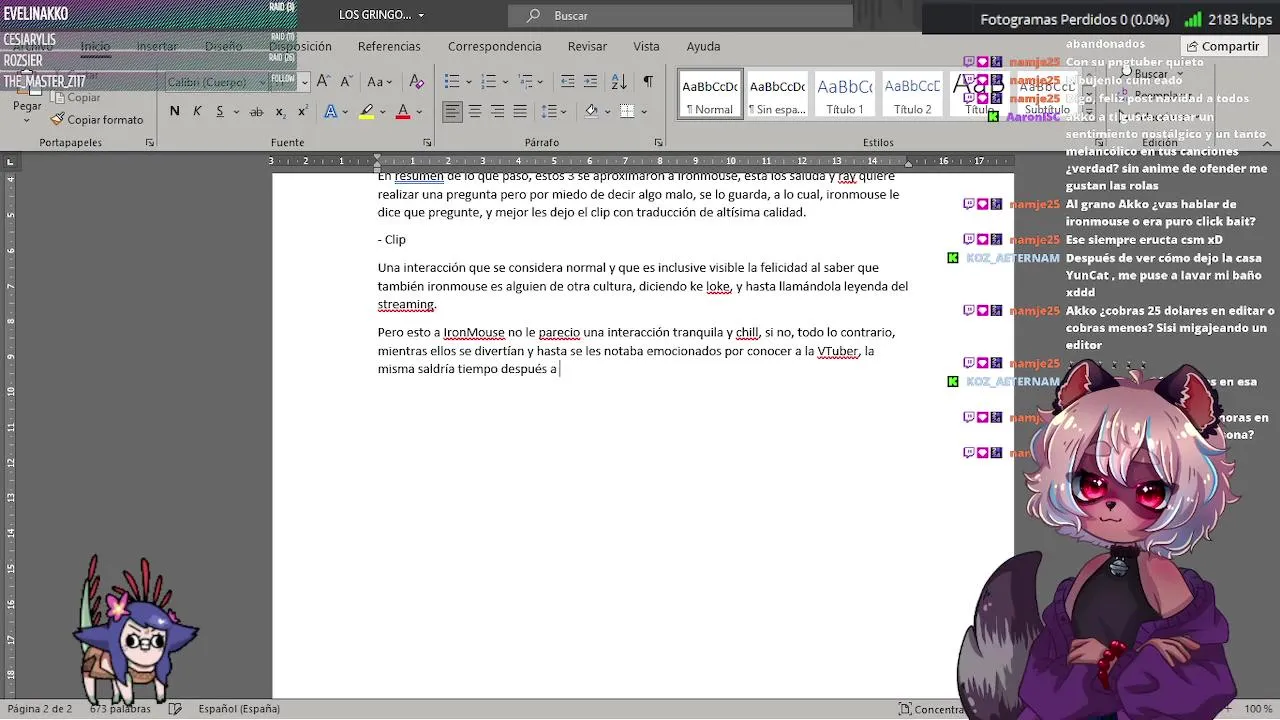The image size is (1280, 720).
Task: Click Copiar formato paintbrush
Action: tap(96, 120)
